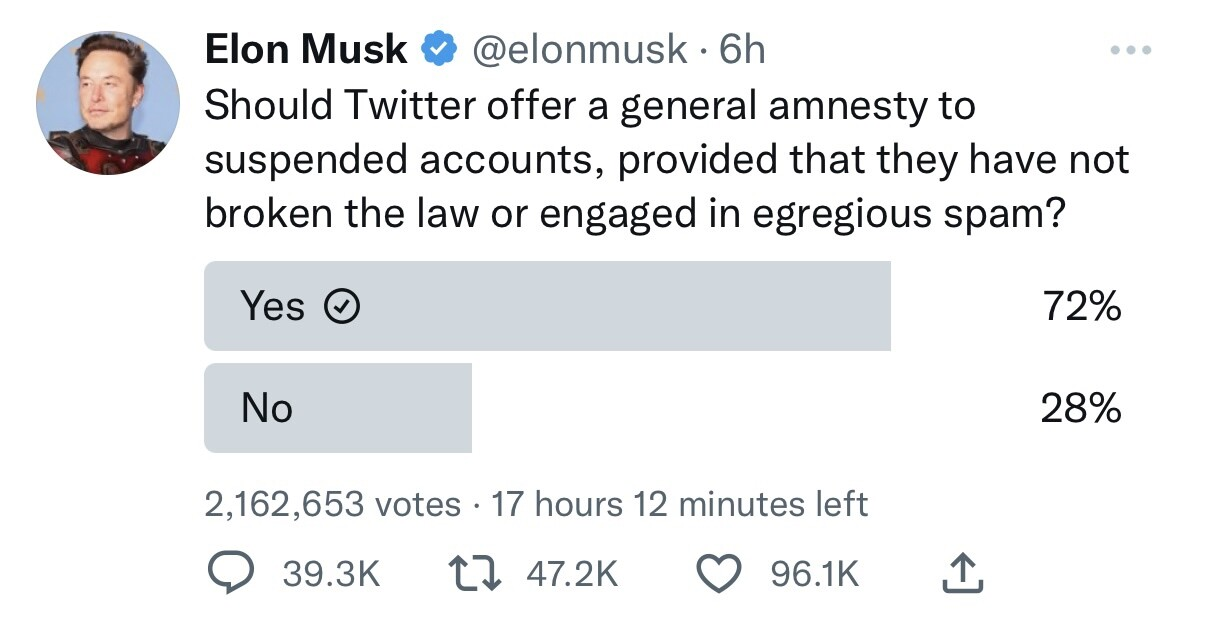Open the three-dot more options menu
Screen dimensions: 1209x624
1131,49
